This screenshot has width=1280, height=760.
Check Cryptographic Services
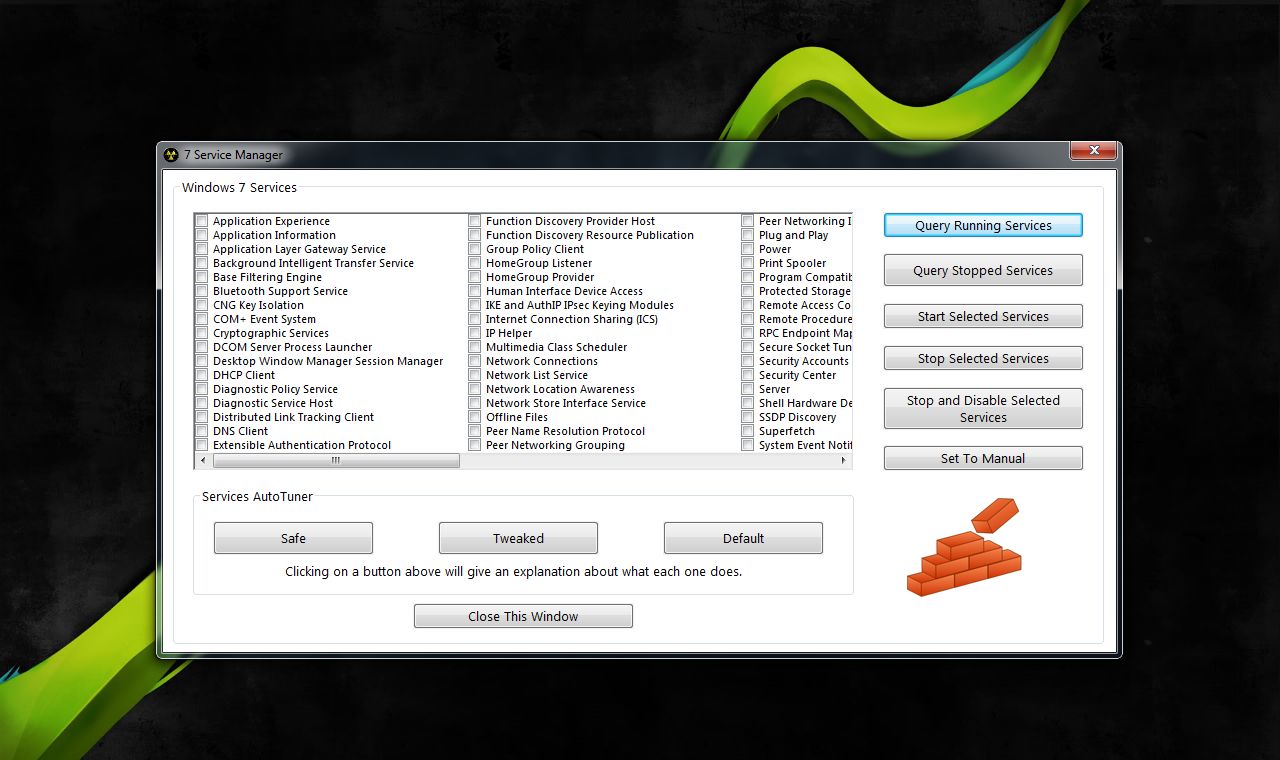pos(202,333)
